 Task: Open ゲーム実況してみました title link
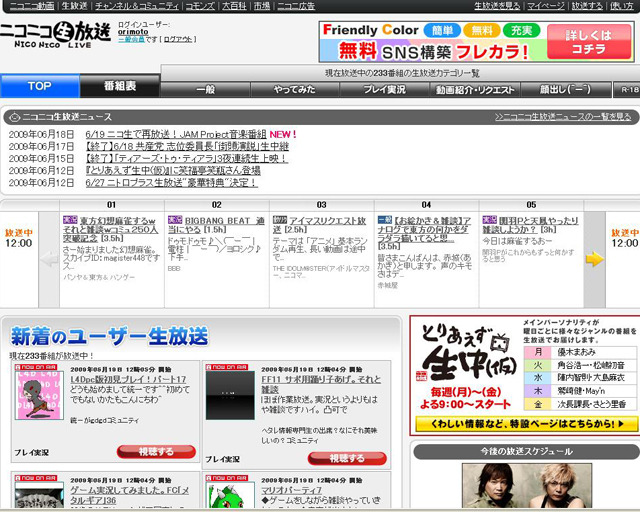pyautogui.click(x=129, y=494)
